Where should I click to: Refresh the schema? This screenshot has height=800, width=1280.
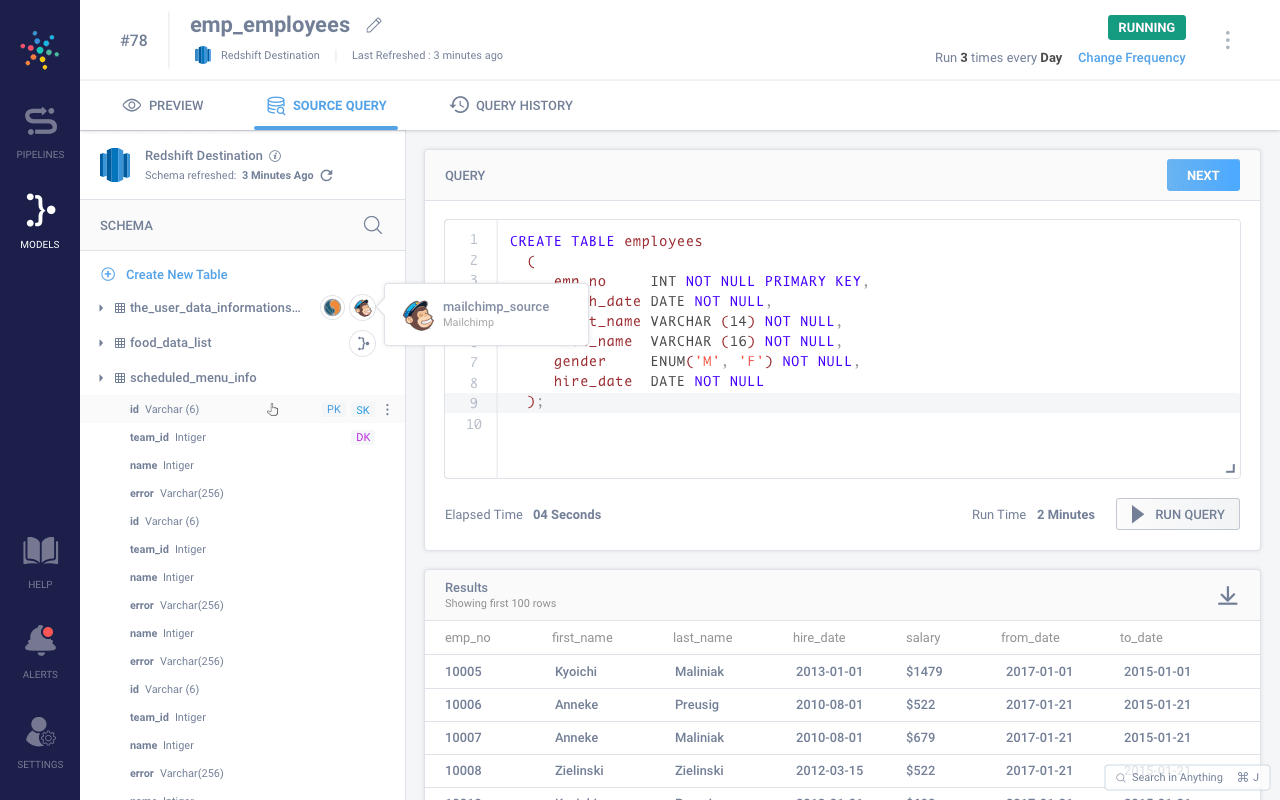click(326, 175)
